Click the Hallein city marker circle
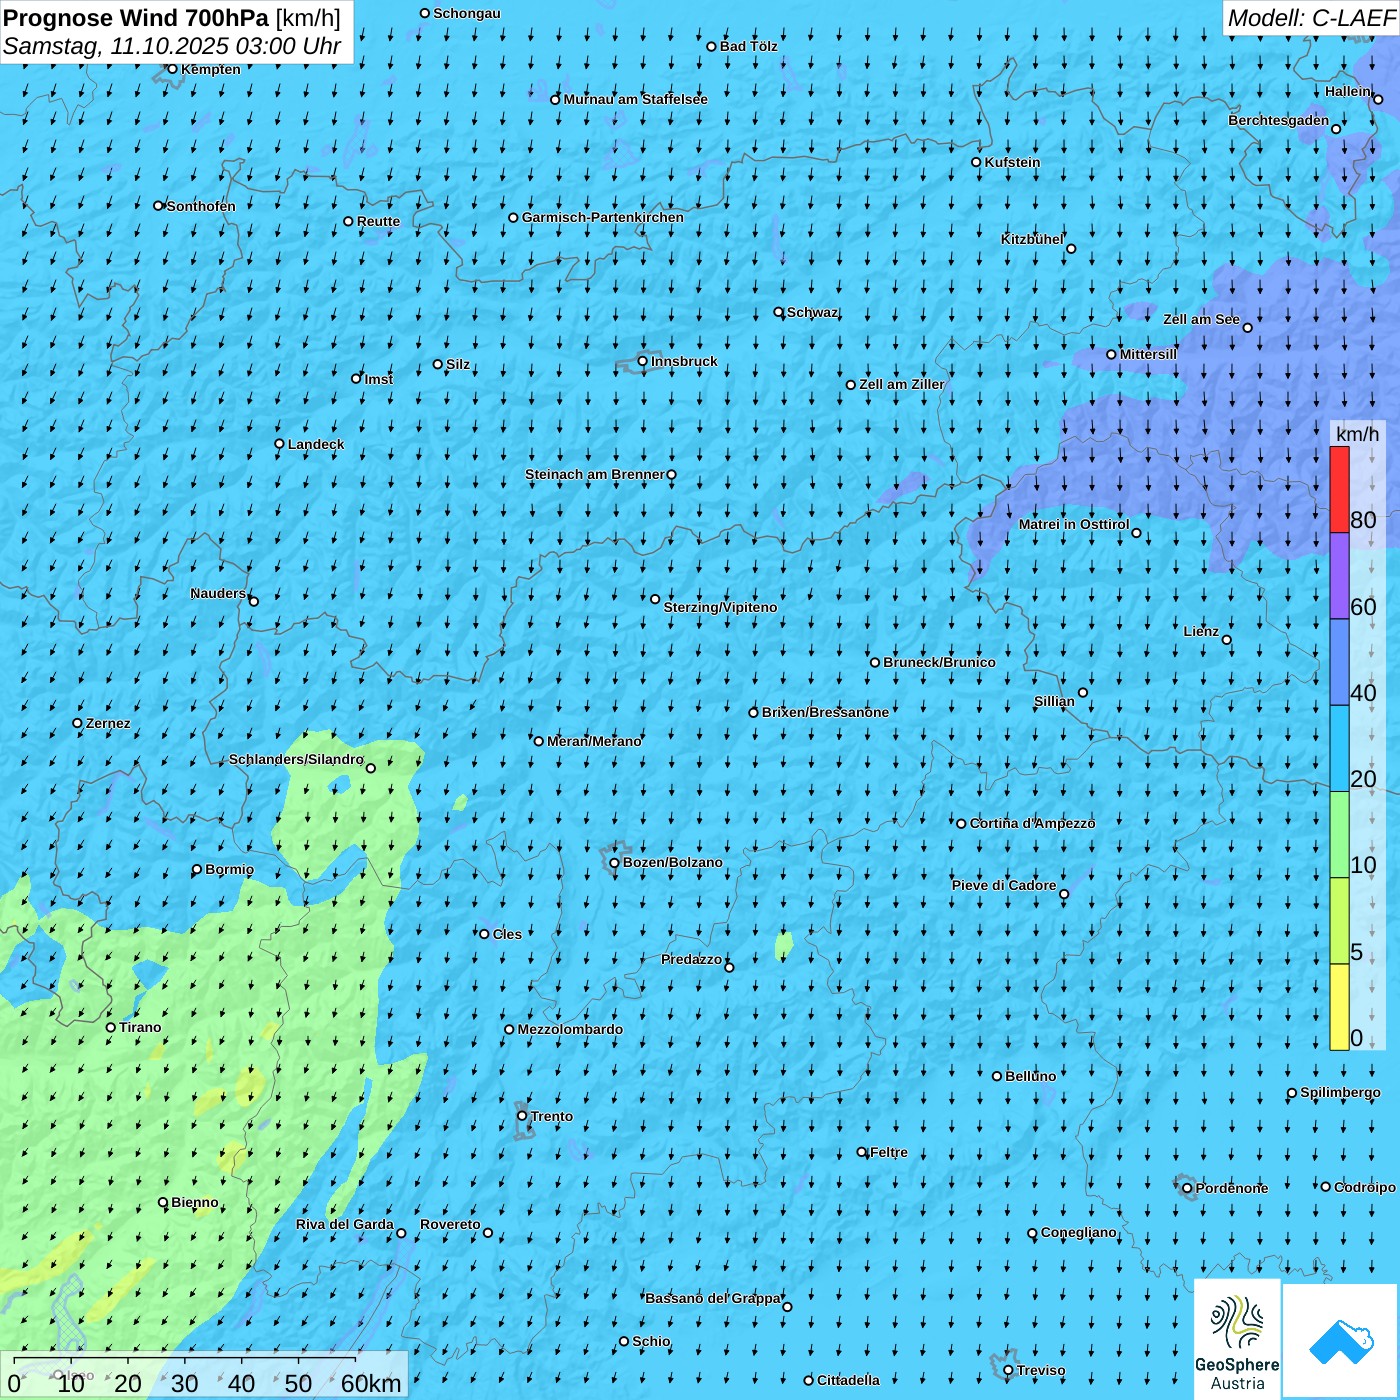The width and height of the screenshot is (1400, 1400). [x=1378, y=99]
